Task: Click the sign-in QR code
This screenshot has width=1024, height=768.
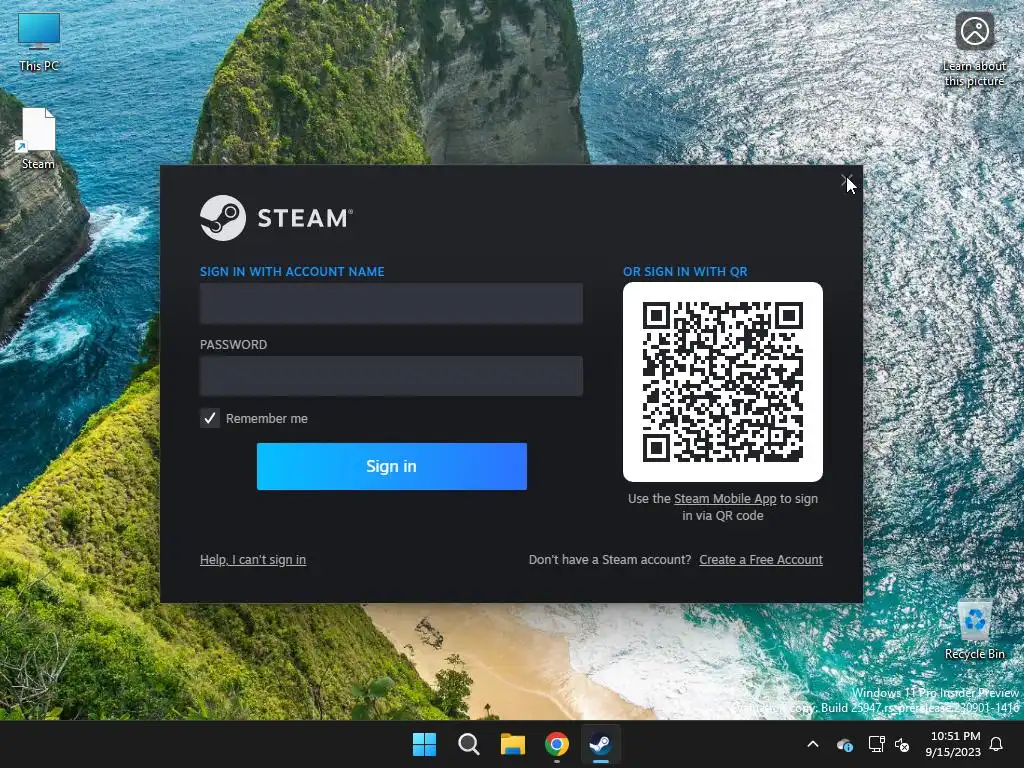Action: pos(723,382)
